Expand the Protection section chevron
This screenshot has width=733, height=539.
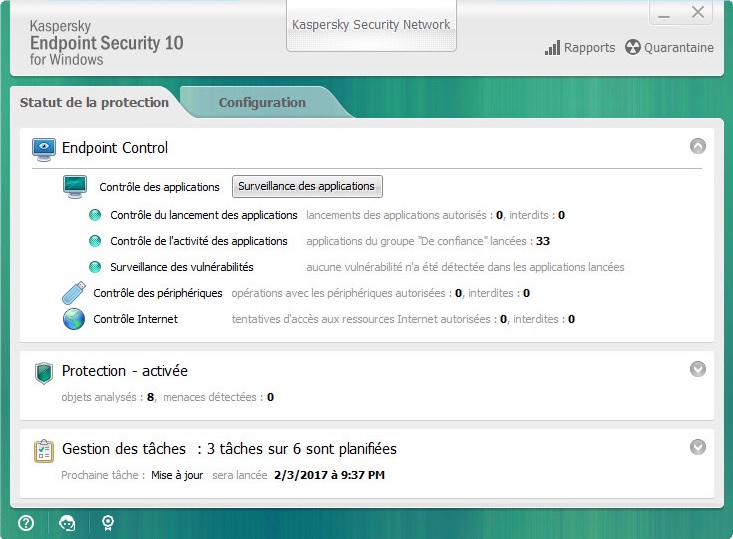click(x=698, y=369)
